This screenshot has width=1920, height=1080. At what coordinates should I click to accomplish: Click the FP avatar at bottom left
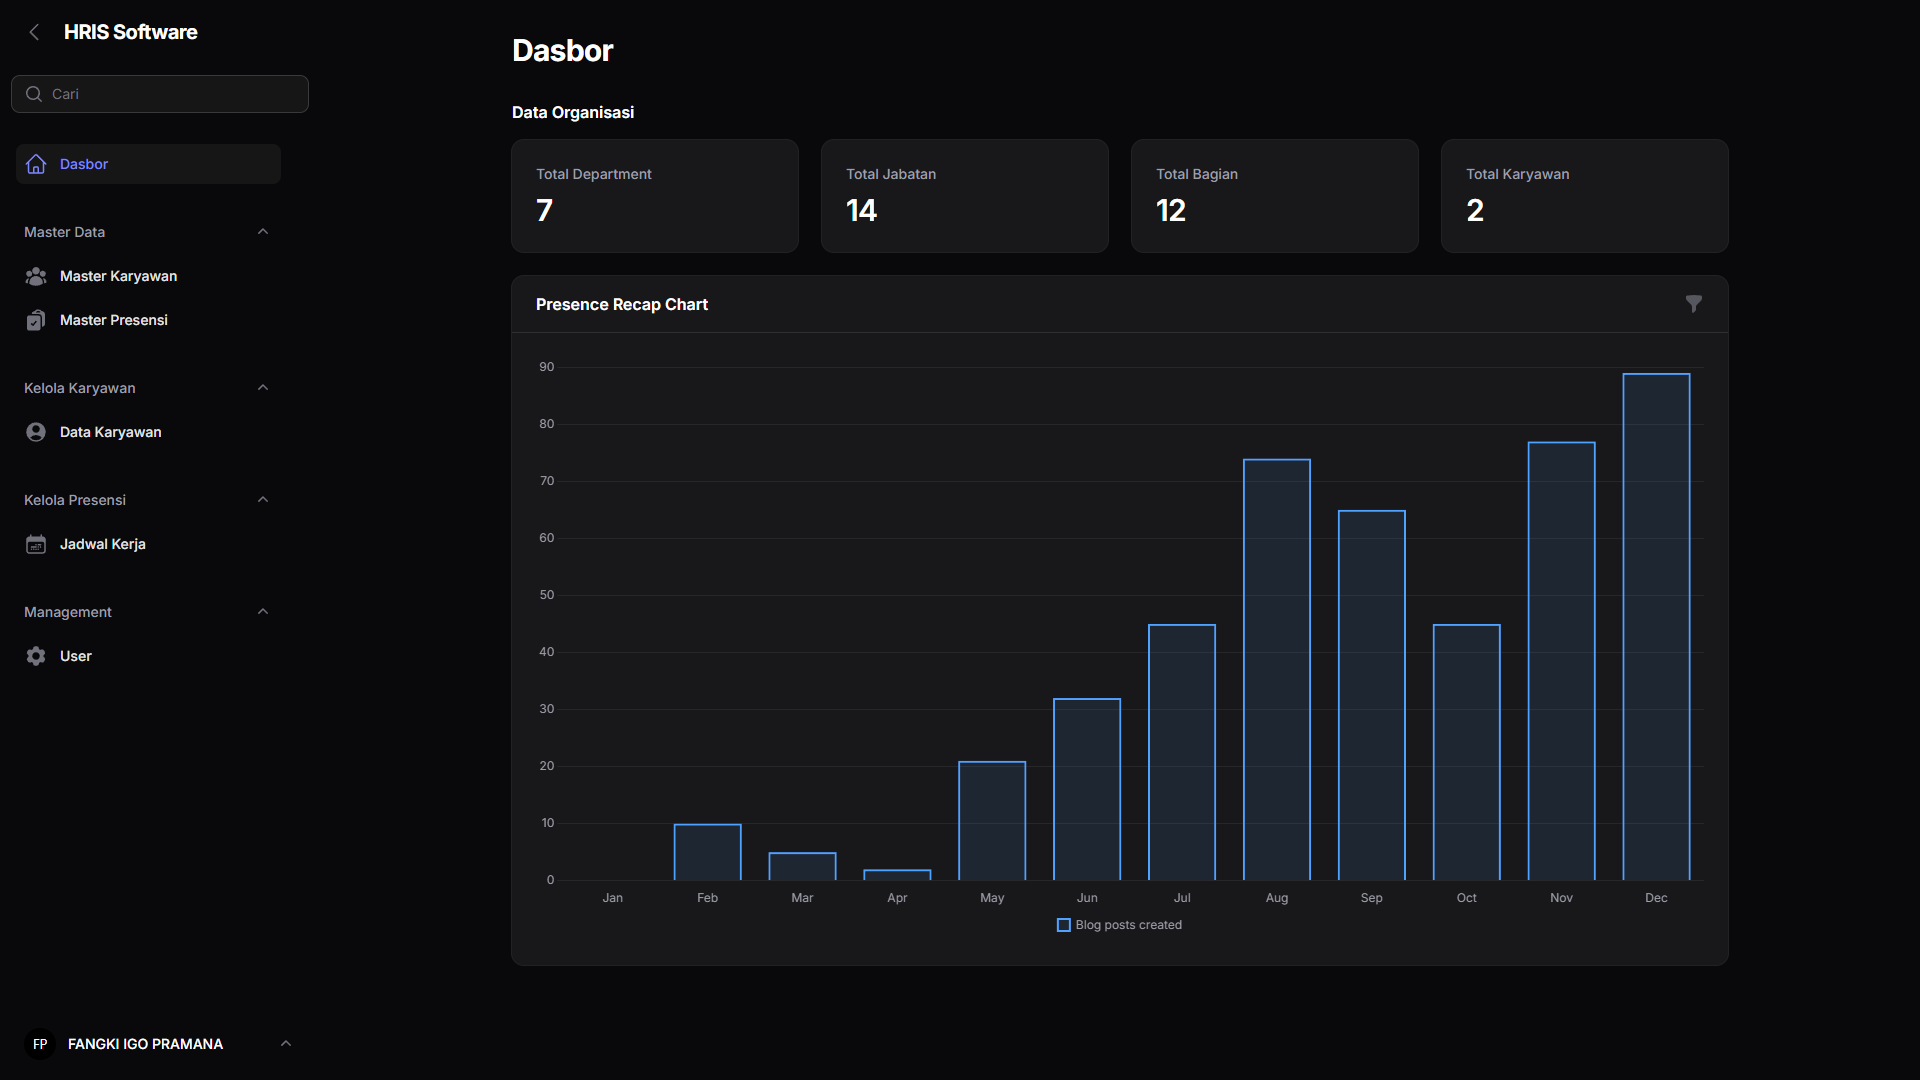(40, 1044)
